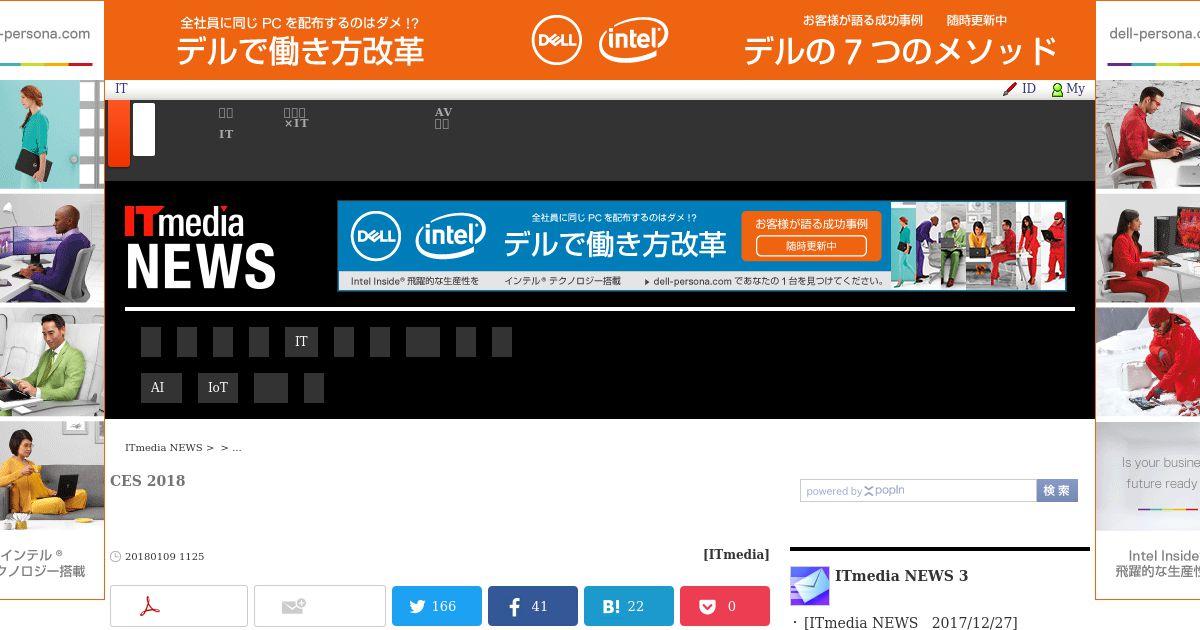Open the ITmedia NEWS site logo
The image size is (1200, 630).
click(x=200, y=247)
